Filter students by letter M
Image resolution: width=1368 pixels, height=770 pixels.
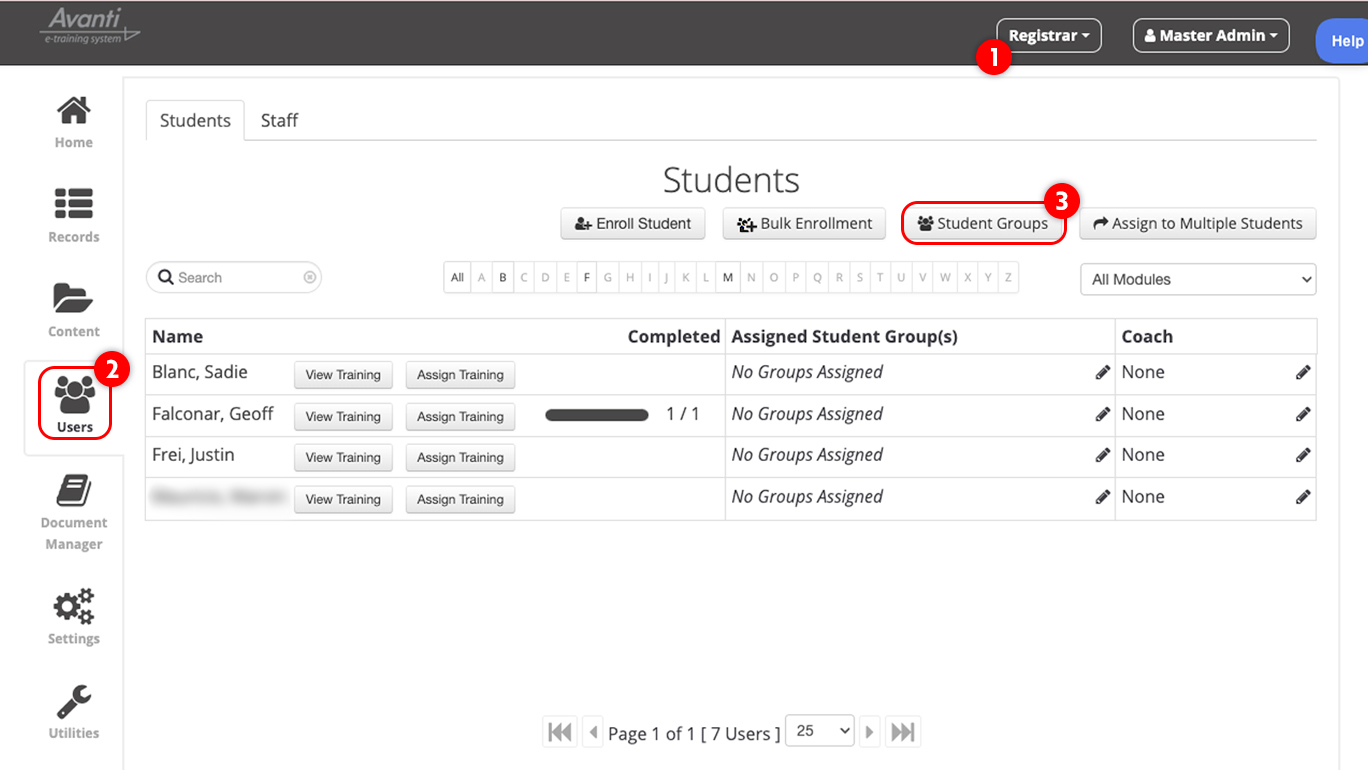(x=728, y=278)
